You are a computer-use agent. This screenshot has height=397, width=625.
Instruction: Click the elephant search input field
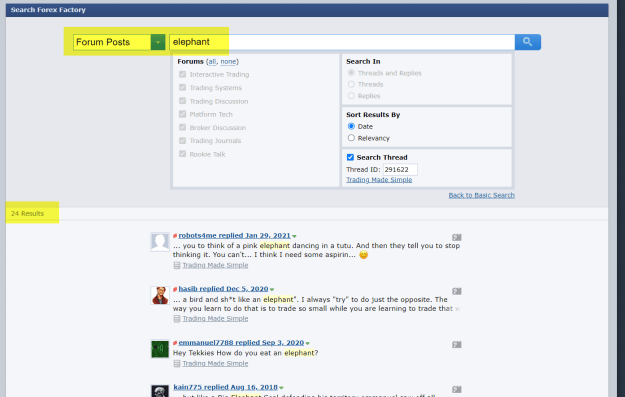342,42
